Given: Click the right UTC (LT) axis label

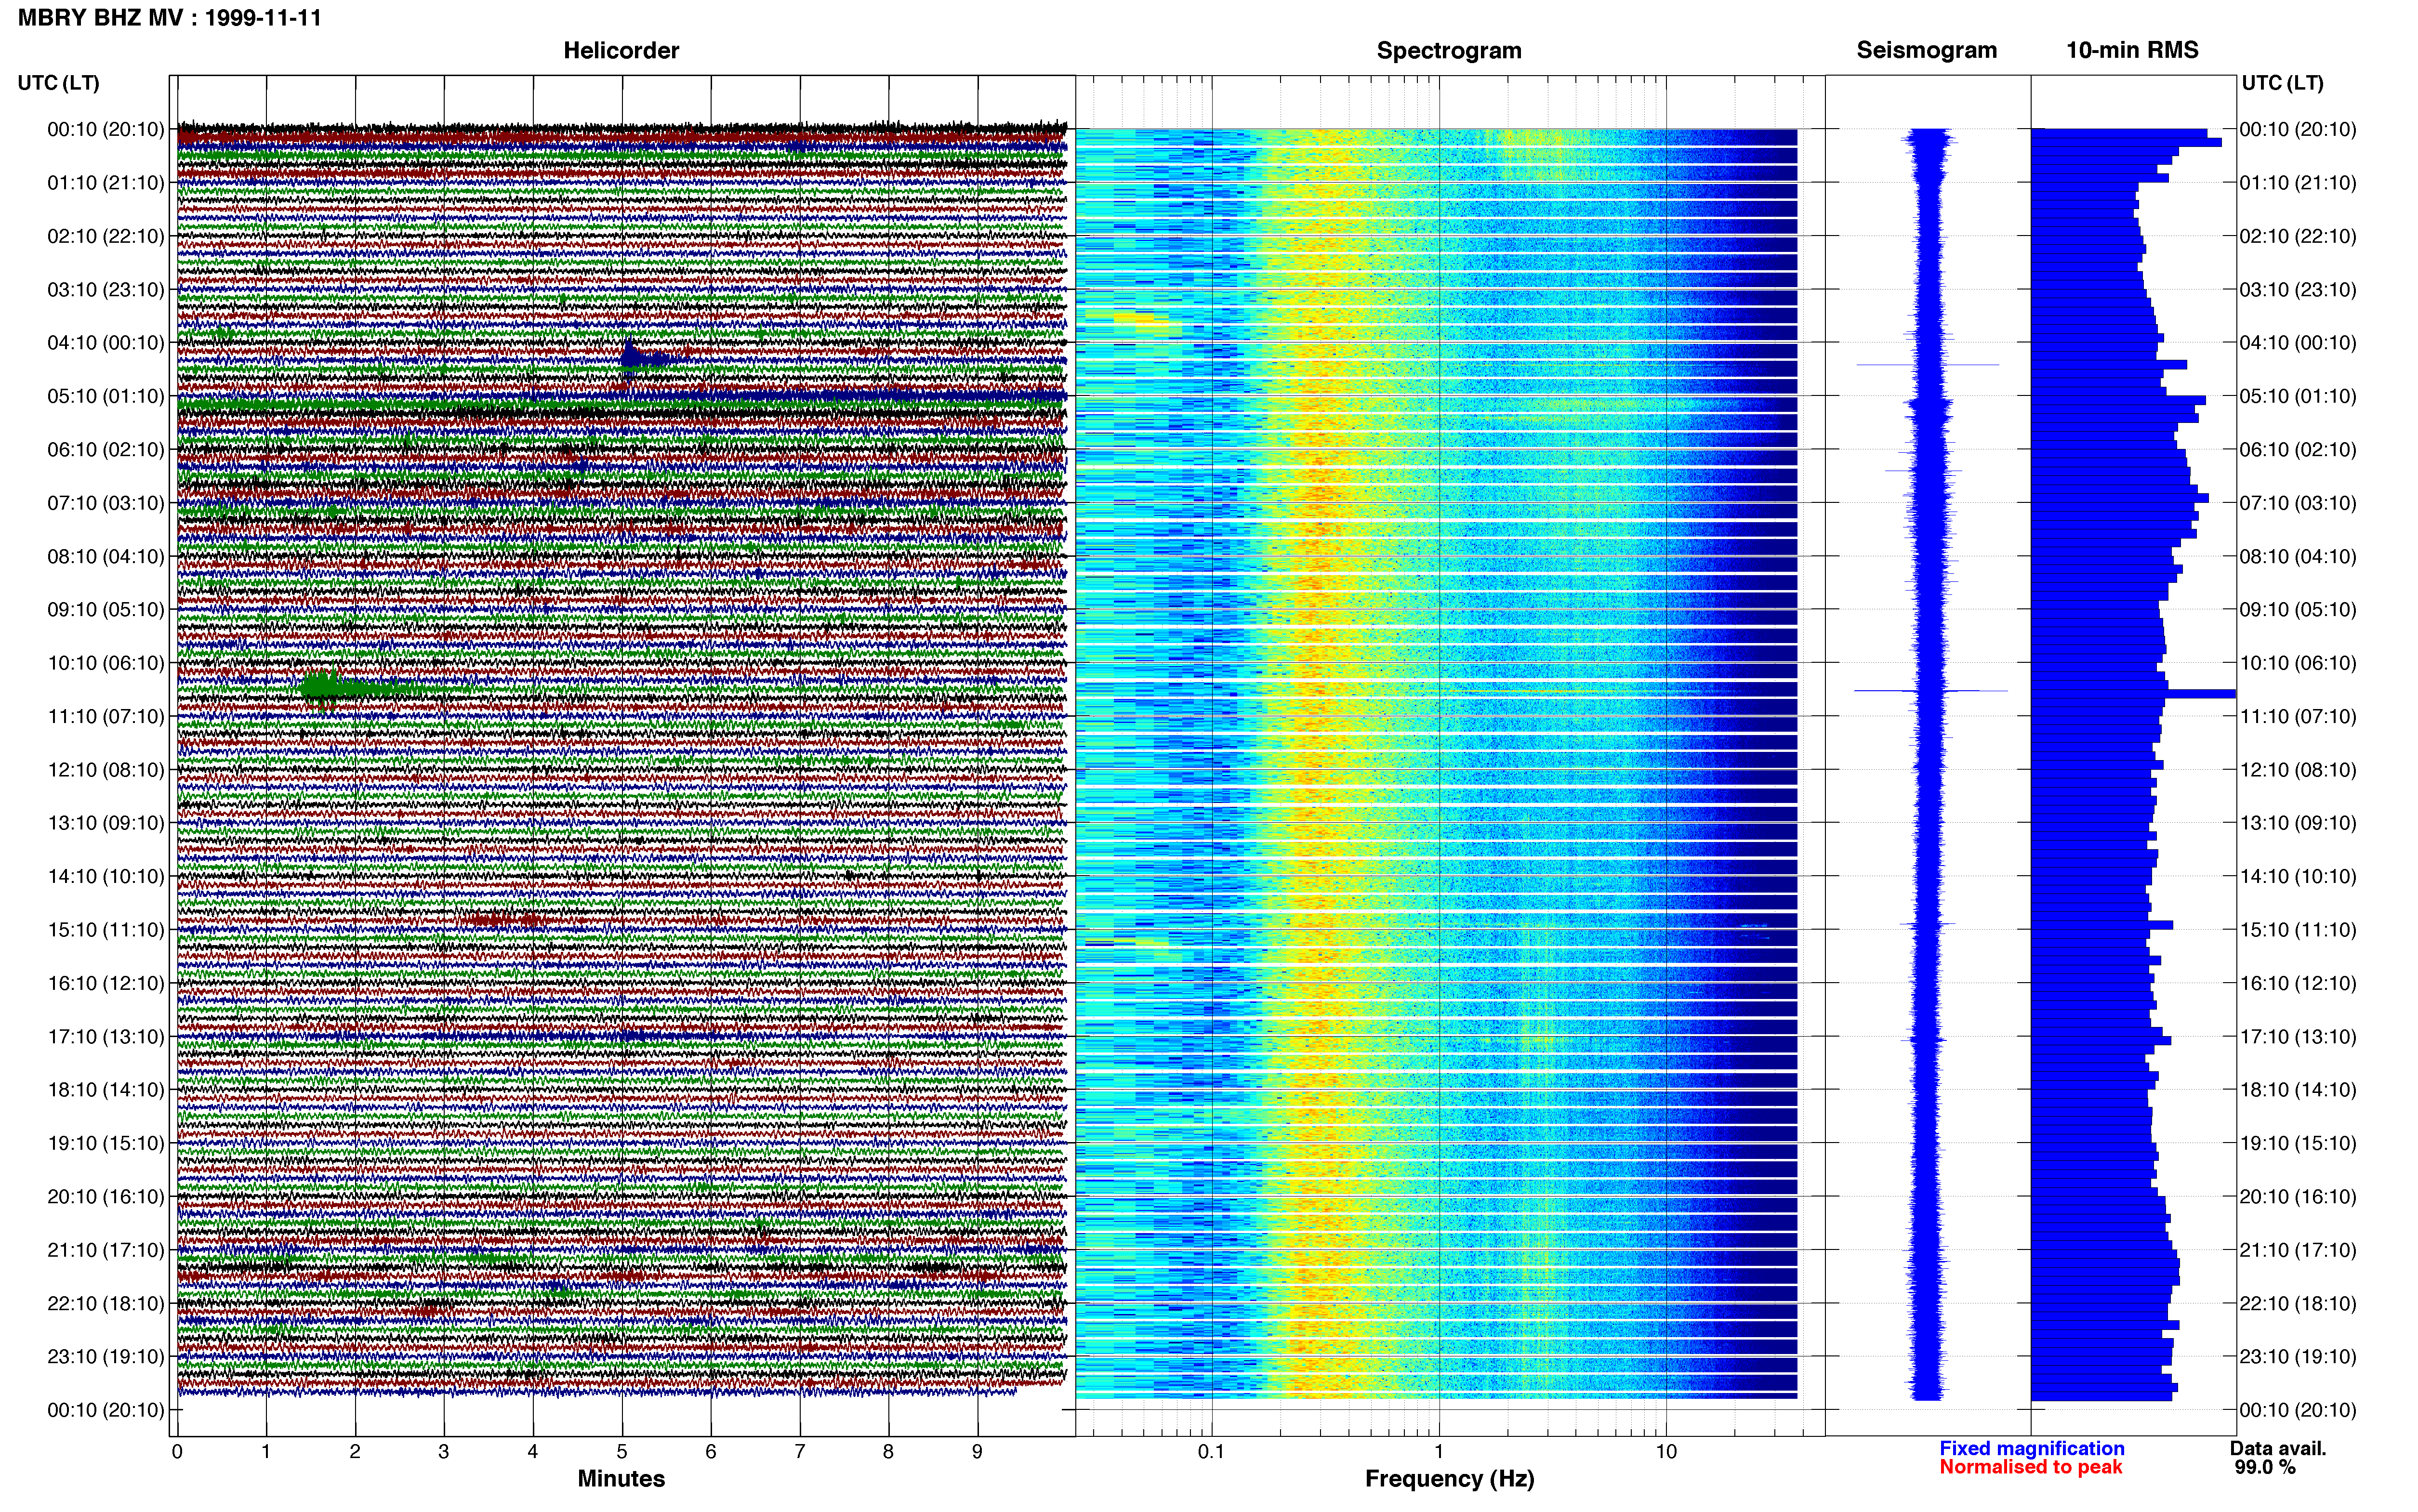Looking at the screenshot, I should tap(2282, 83).
